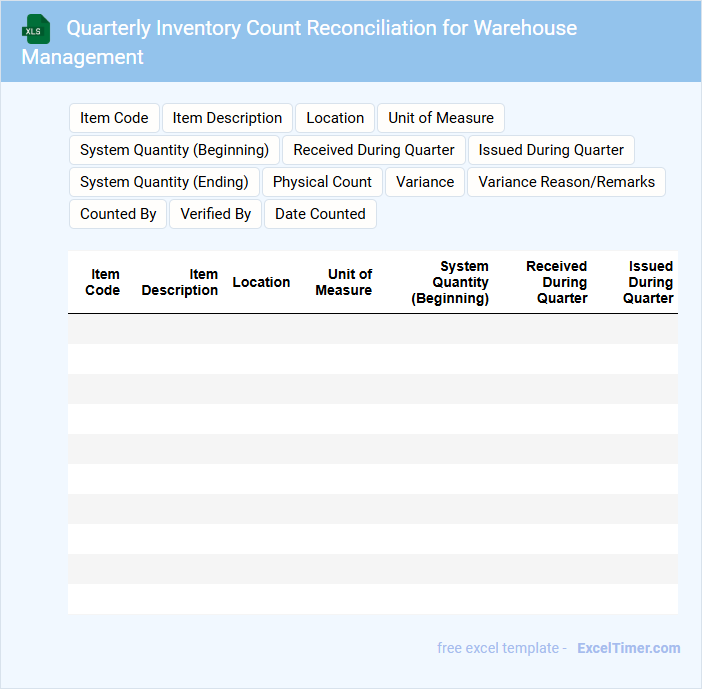
Task: Click the Verified By tag
Action: (215, 214)
